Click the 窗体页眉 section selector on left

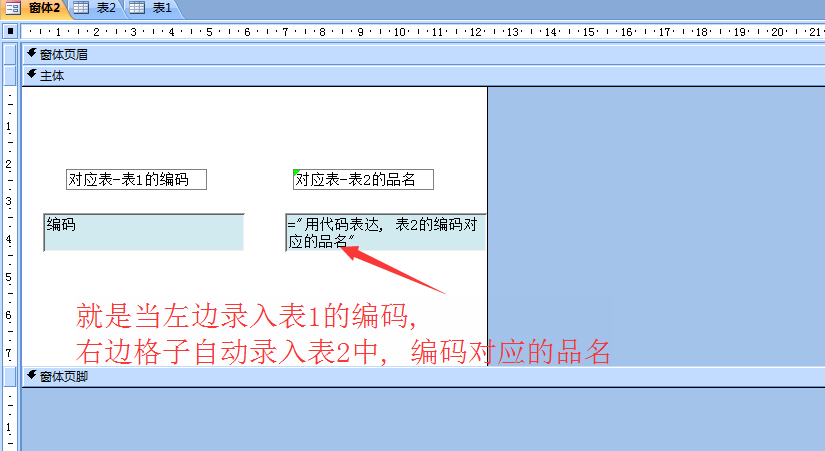(x=10, y=54)
